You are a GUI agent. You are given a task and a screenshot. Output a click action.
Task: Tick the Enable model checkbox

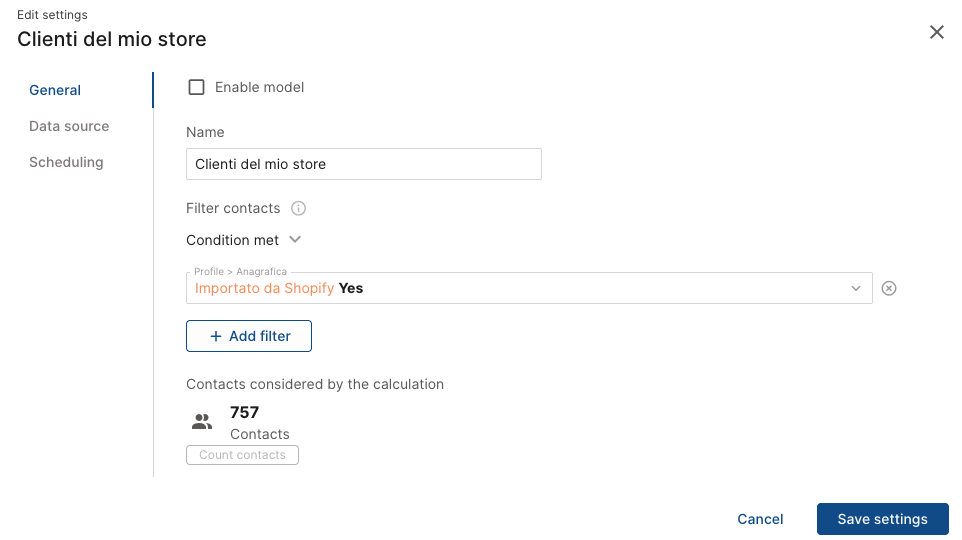pyautogui.click(x=197, y=87)
